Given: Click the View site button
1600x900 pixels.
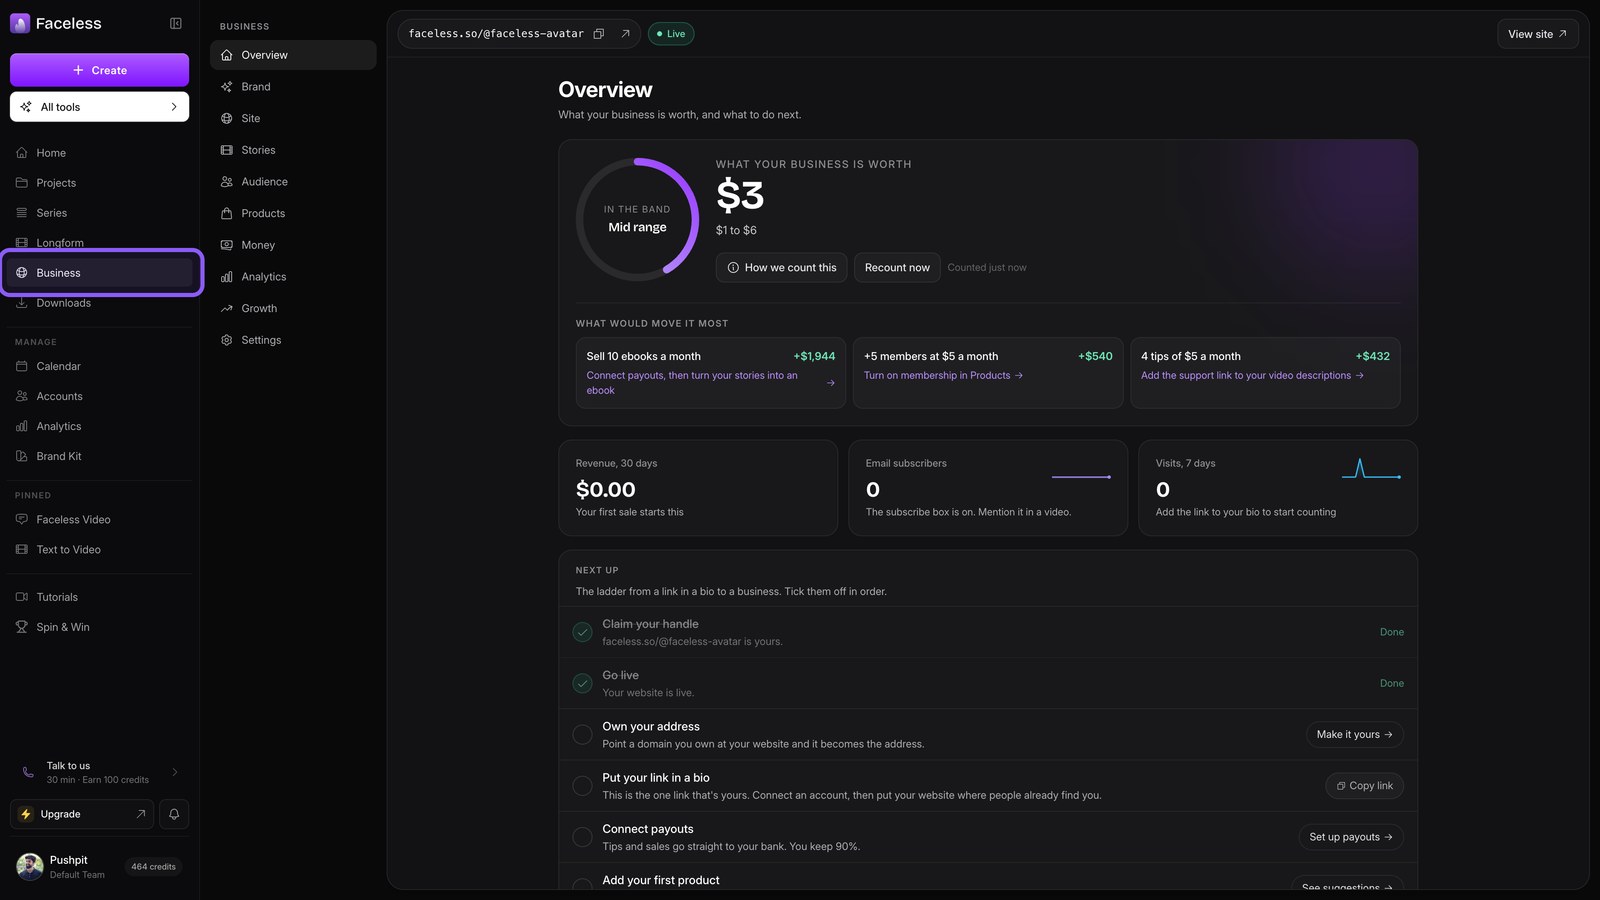Looking at the screenshot, I should point(1537,34).
